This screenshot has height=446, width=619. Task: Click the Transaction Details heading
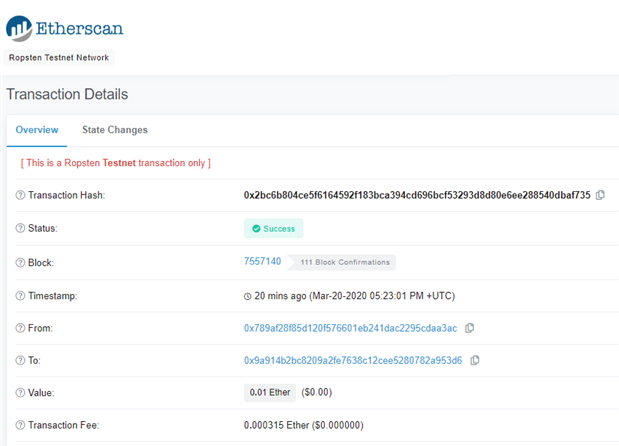[67, 94]
